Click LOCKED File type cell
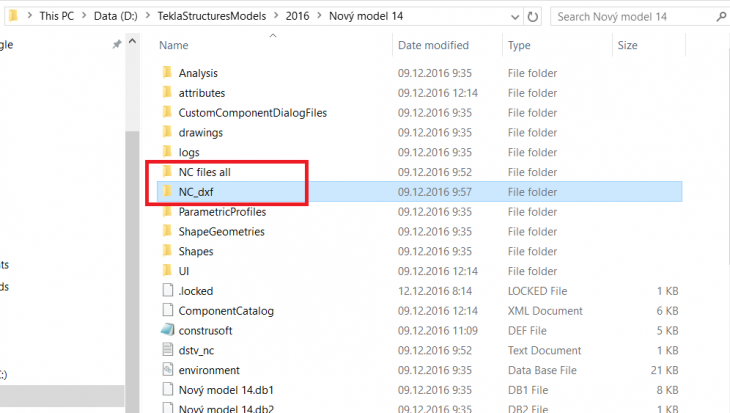 (537, 291)
